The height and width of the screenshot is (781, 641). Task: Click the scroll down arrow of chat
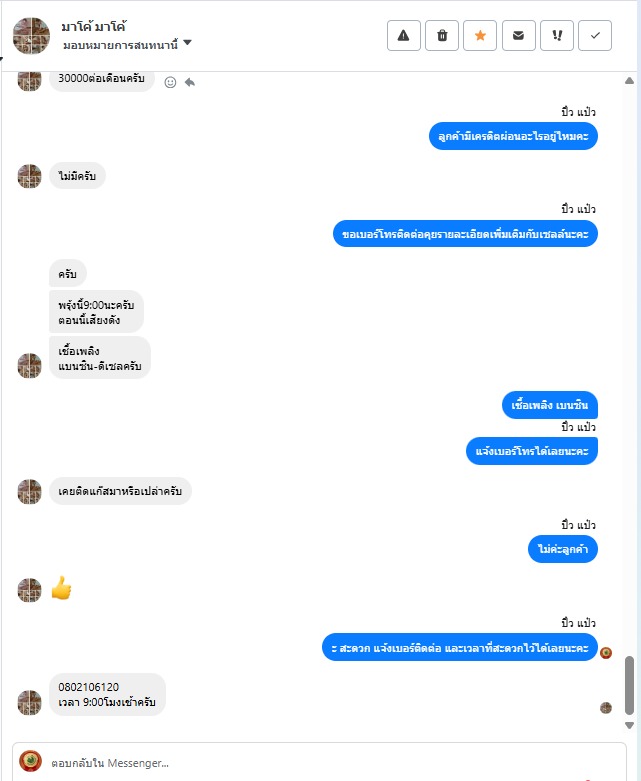(x=630, y=725)
